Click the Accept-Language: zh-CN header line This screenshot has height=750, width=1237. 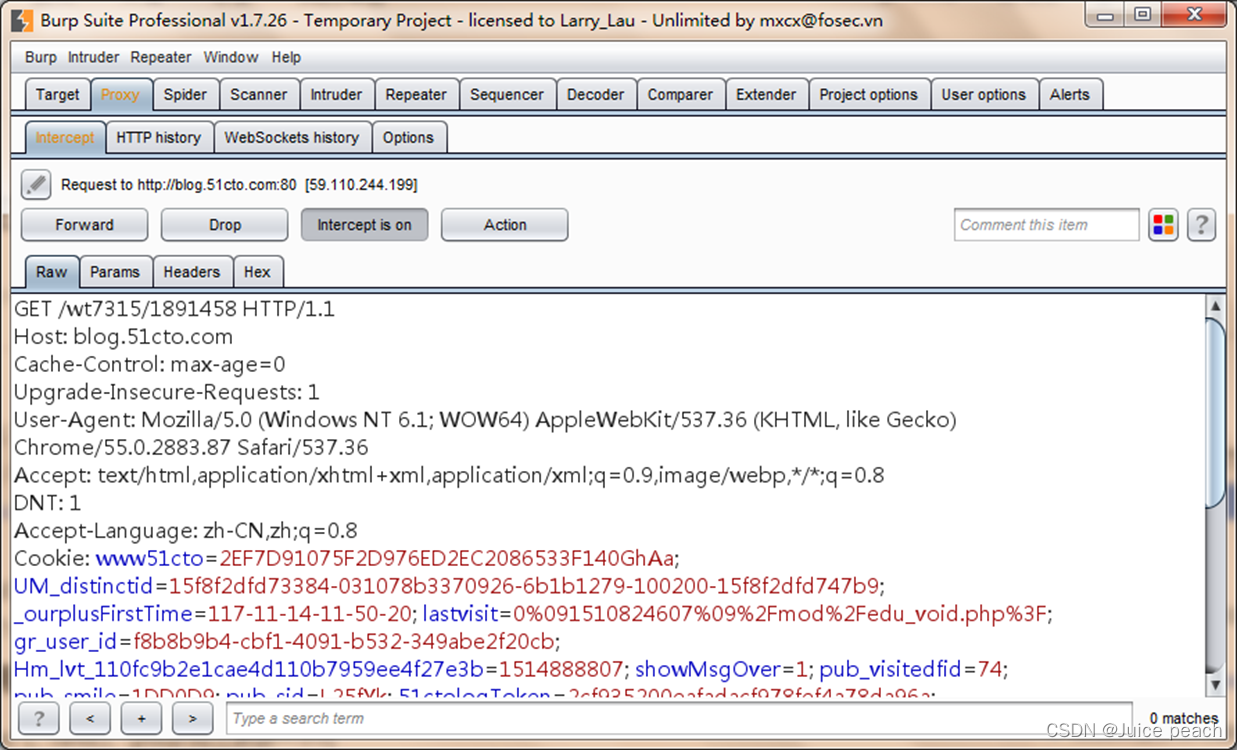pyautogui.click(x=185, y=530)
